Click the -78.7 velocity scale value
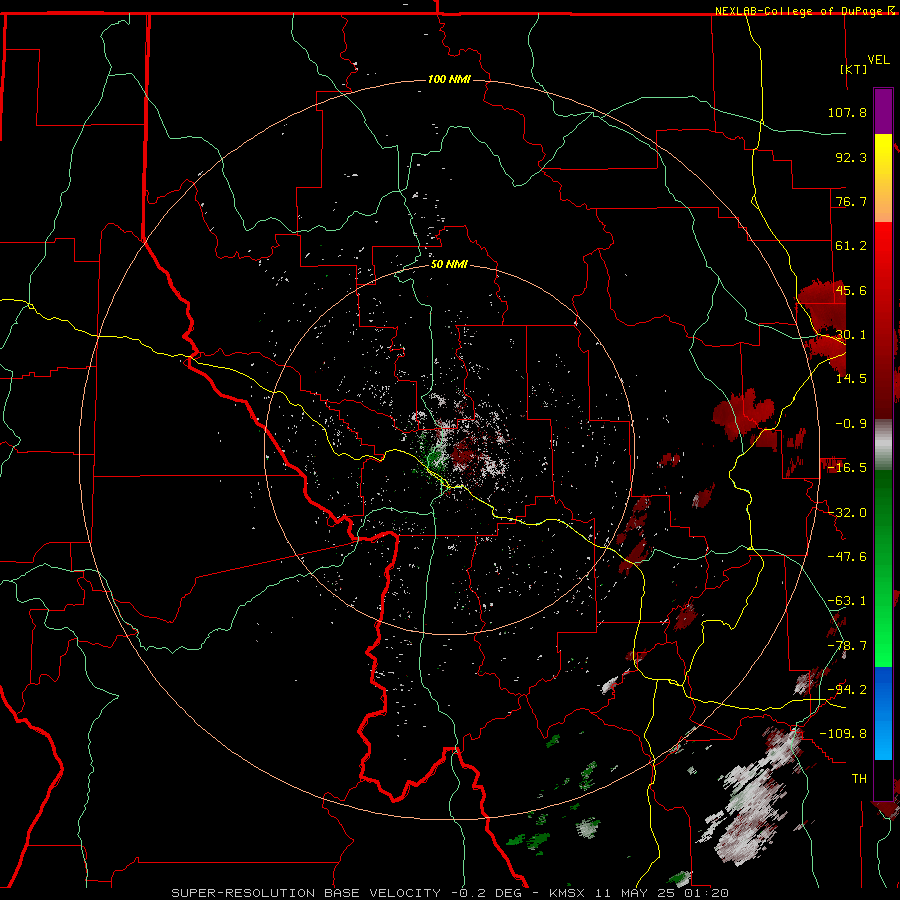Viewport: 900px width, 900px height. 847,646
